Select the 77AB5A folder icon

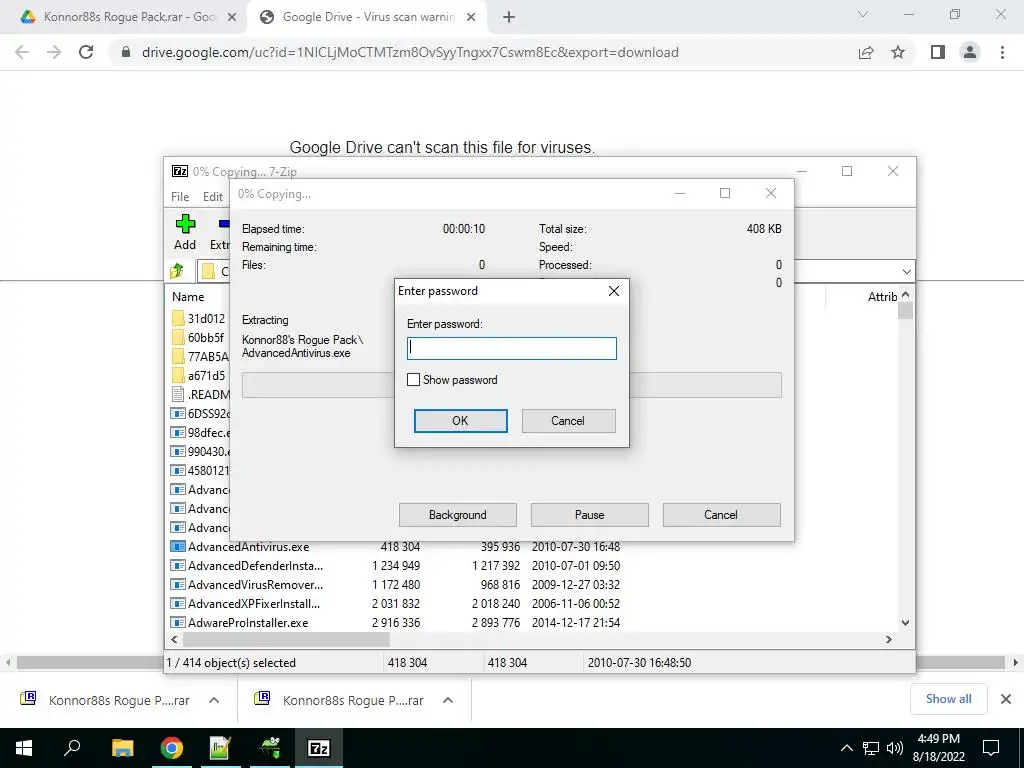coord(178,357)
